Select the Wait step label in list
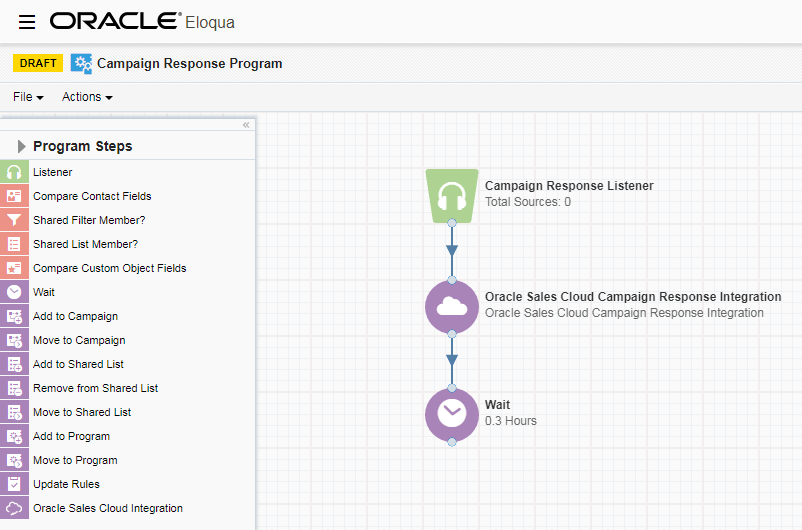Image resolution: width=802 pixels, height=530 pixels. 44,293
